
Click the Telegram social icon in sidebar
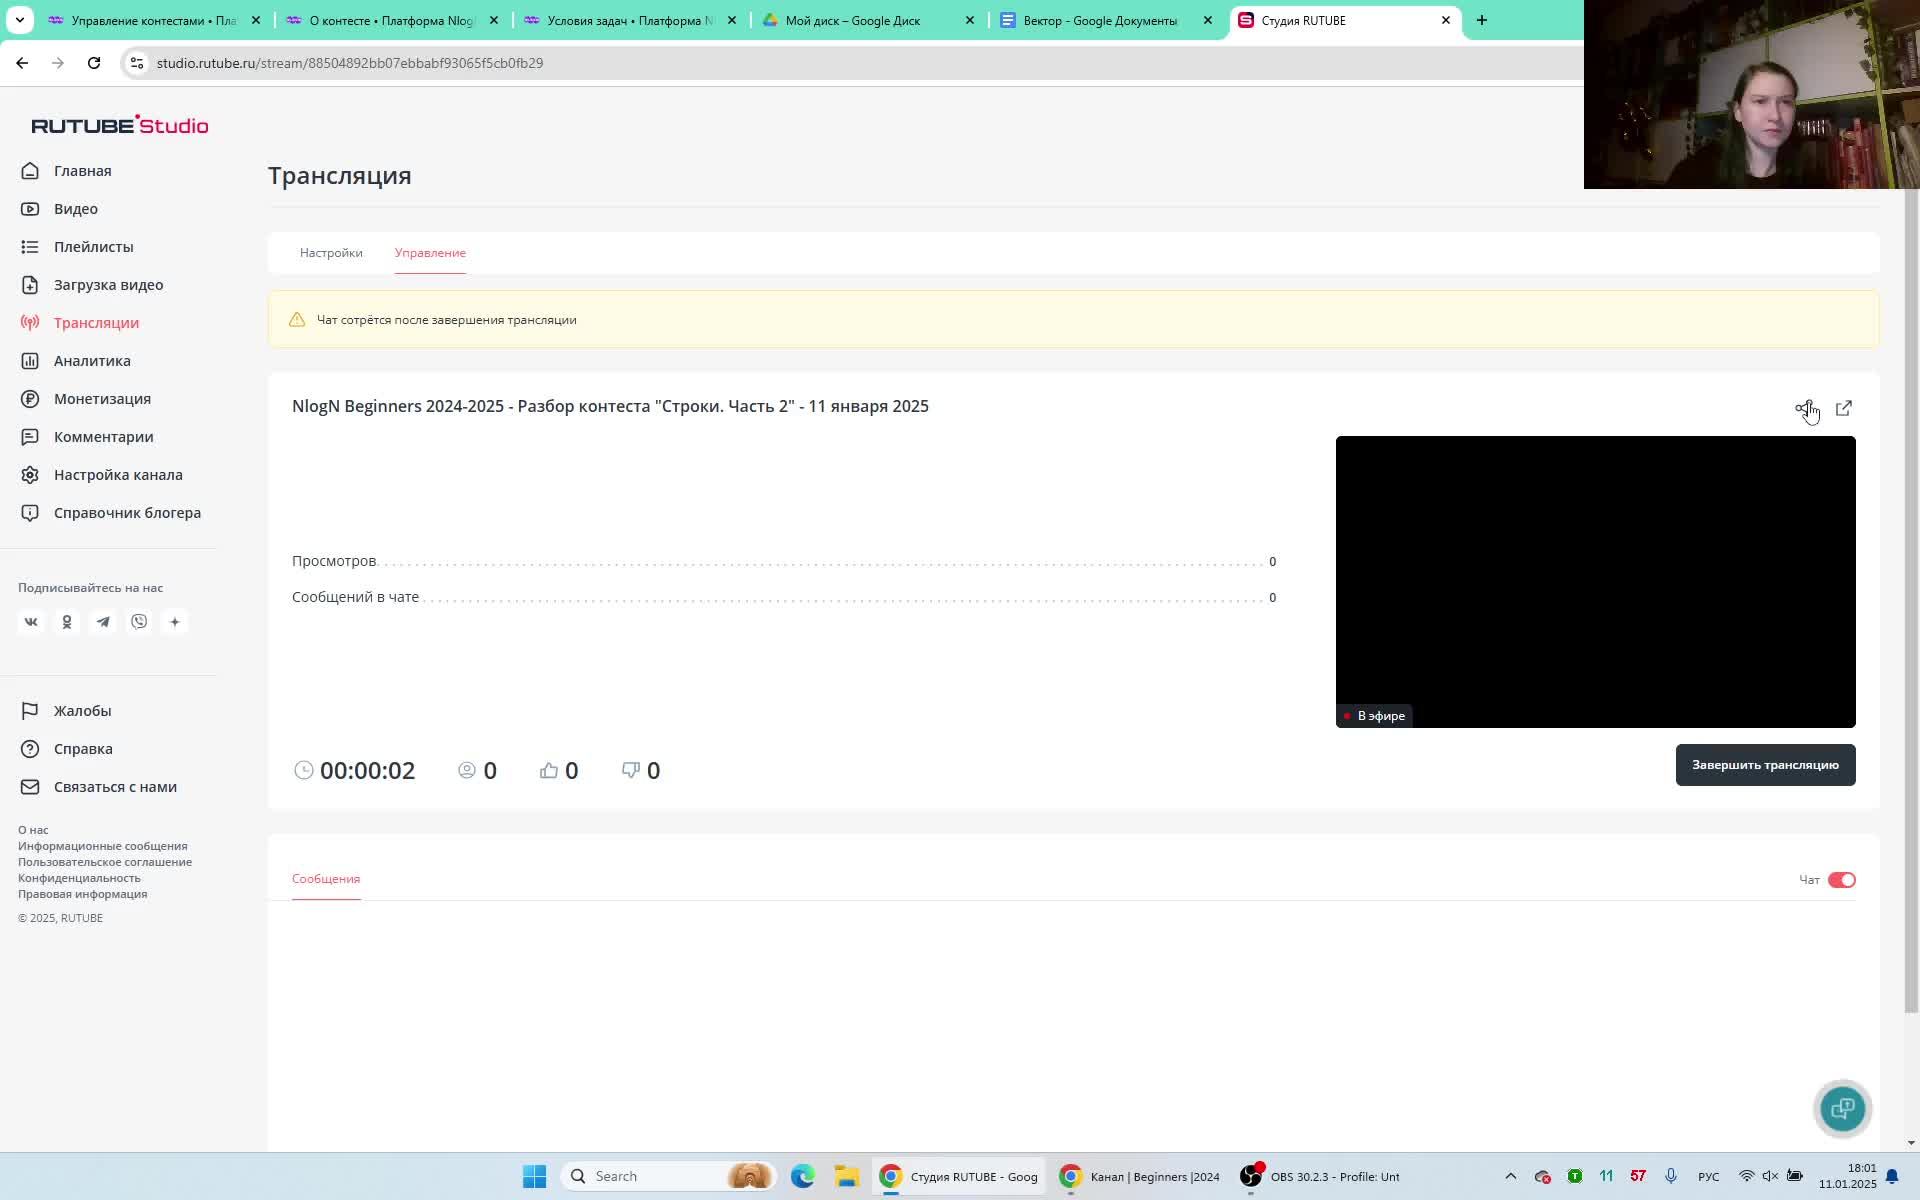click(103, 622)
